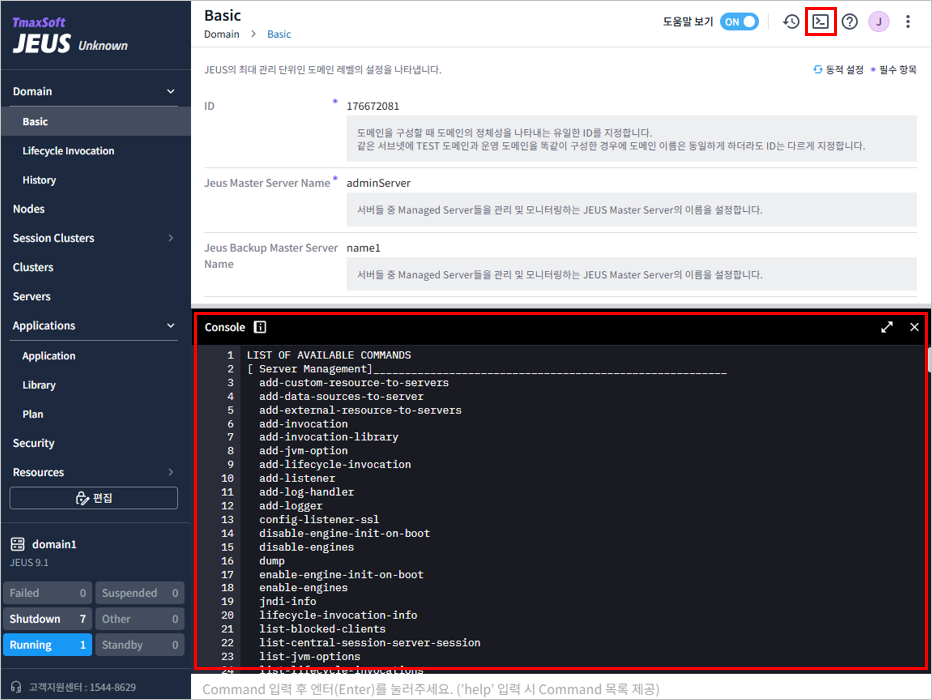Expand the Session Clusters menu
The image size is (932, 700).
point(170,238)
